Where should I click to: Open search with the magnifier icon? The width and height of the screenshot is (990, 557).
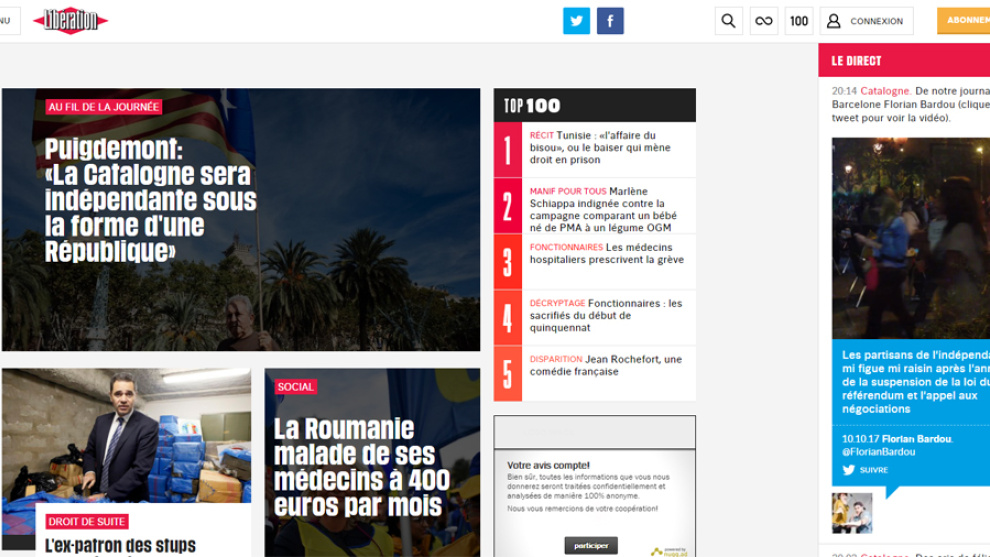click(x=728, y=21)
